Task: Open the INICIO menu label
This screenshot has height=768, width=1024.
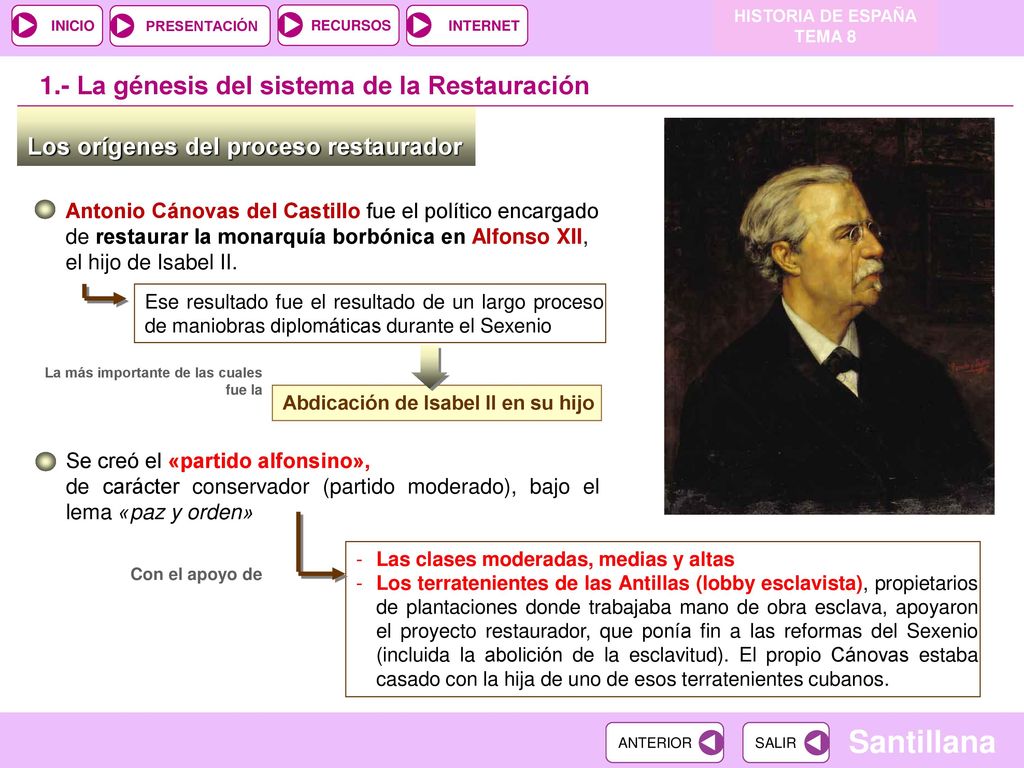Action: (72, 26)
